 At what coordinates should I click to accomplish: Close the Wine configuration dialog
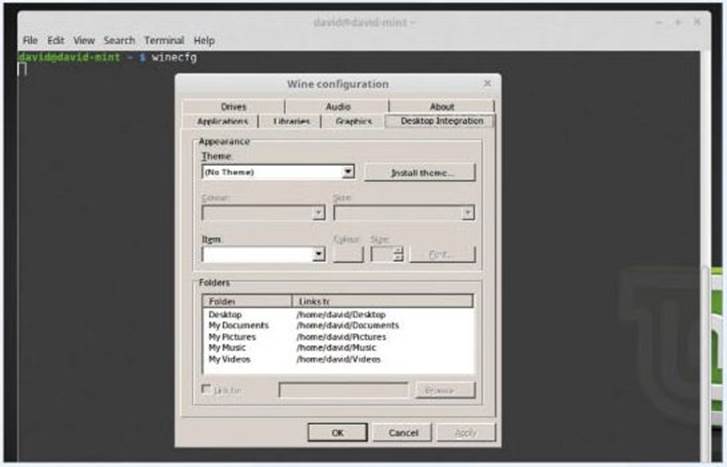tap(487, 83)
